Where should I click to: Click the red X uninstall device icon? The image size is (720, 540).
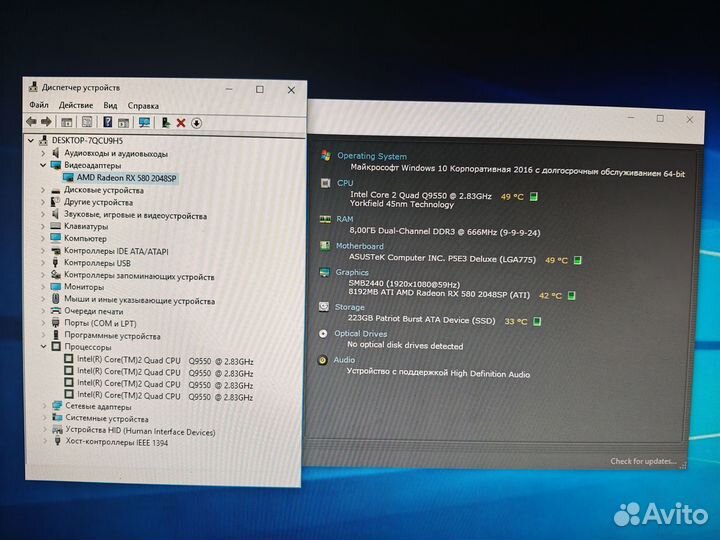tap(181, 122)
